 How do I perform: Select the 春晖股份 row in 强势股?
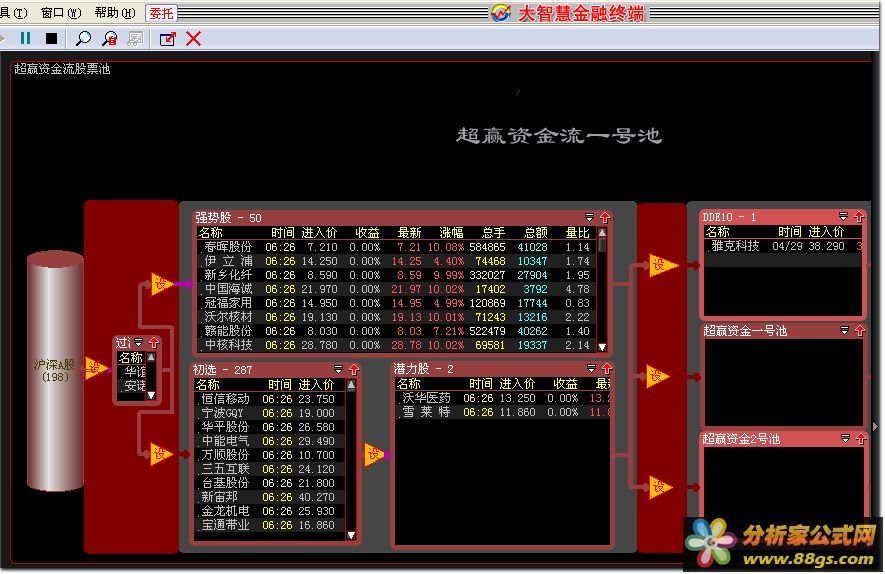pyautogui.click(x=396, y=247)
